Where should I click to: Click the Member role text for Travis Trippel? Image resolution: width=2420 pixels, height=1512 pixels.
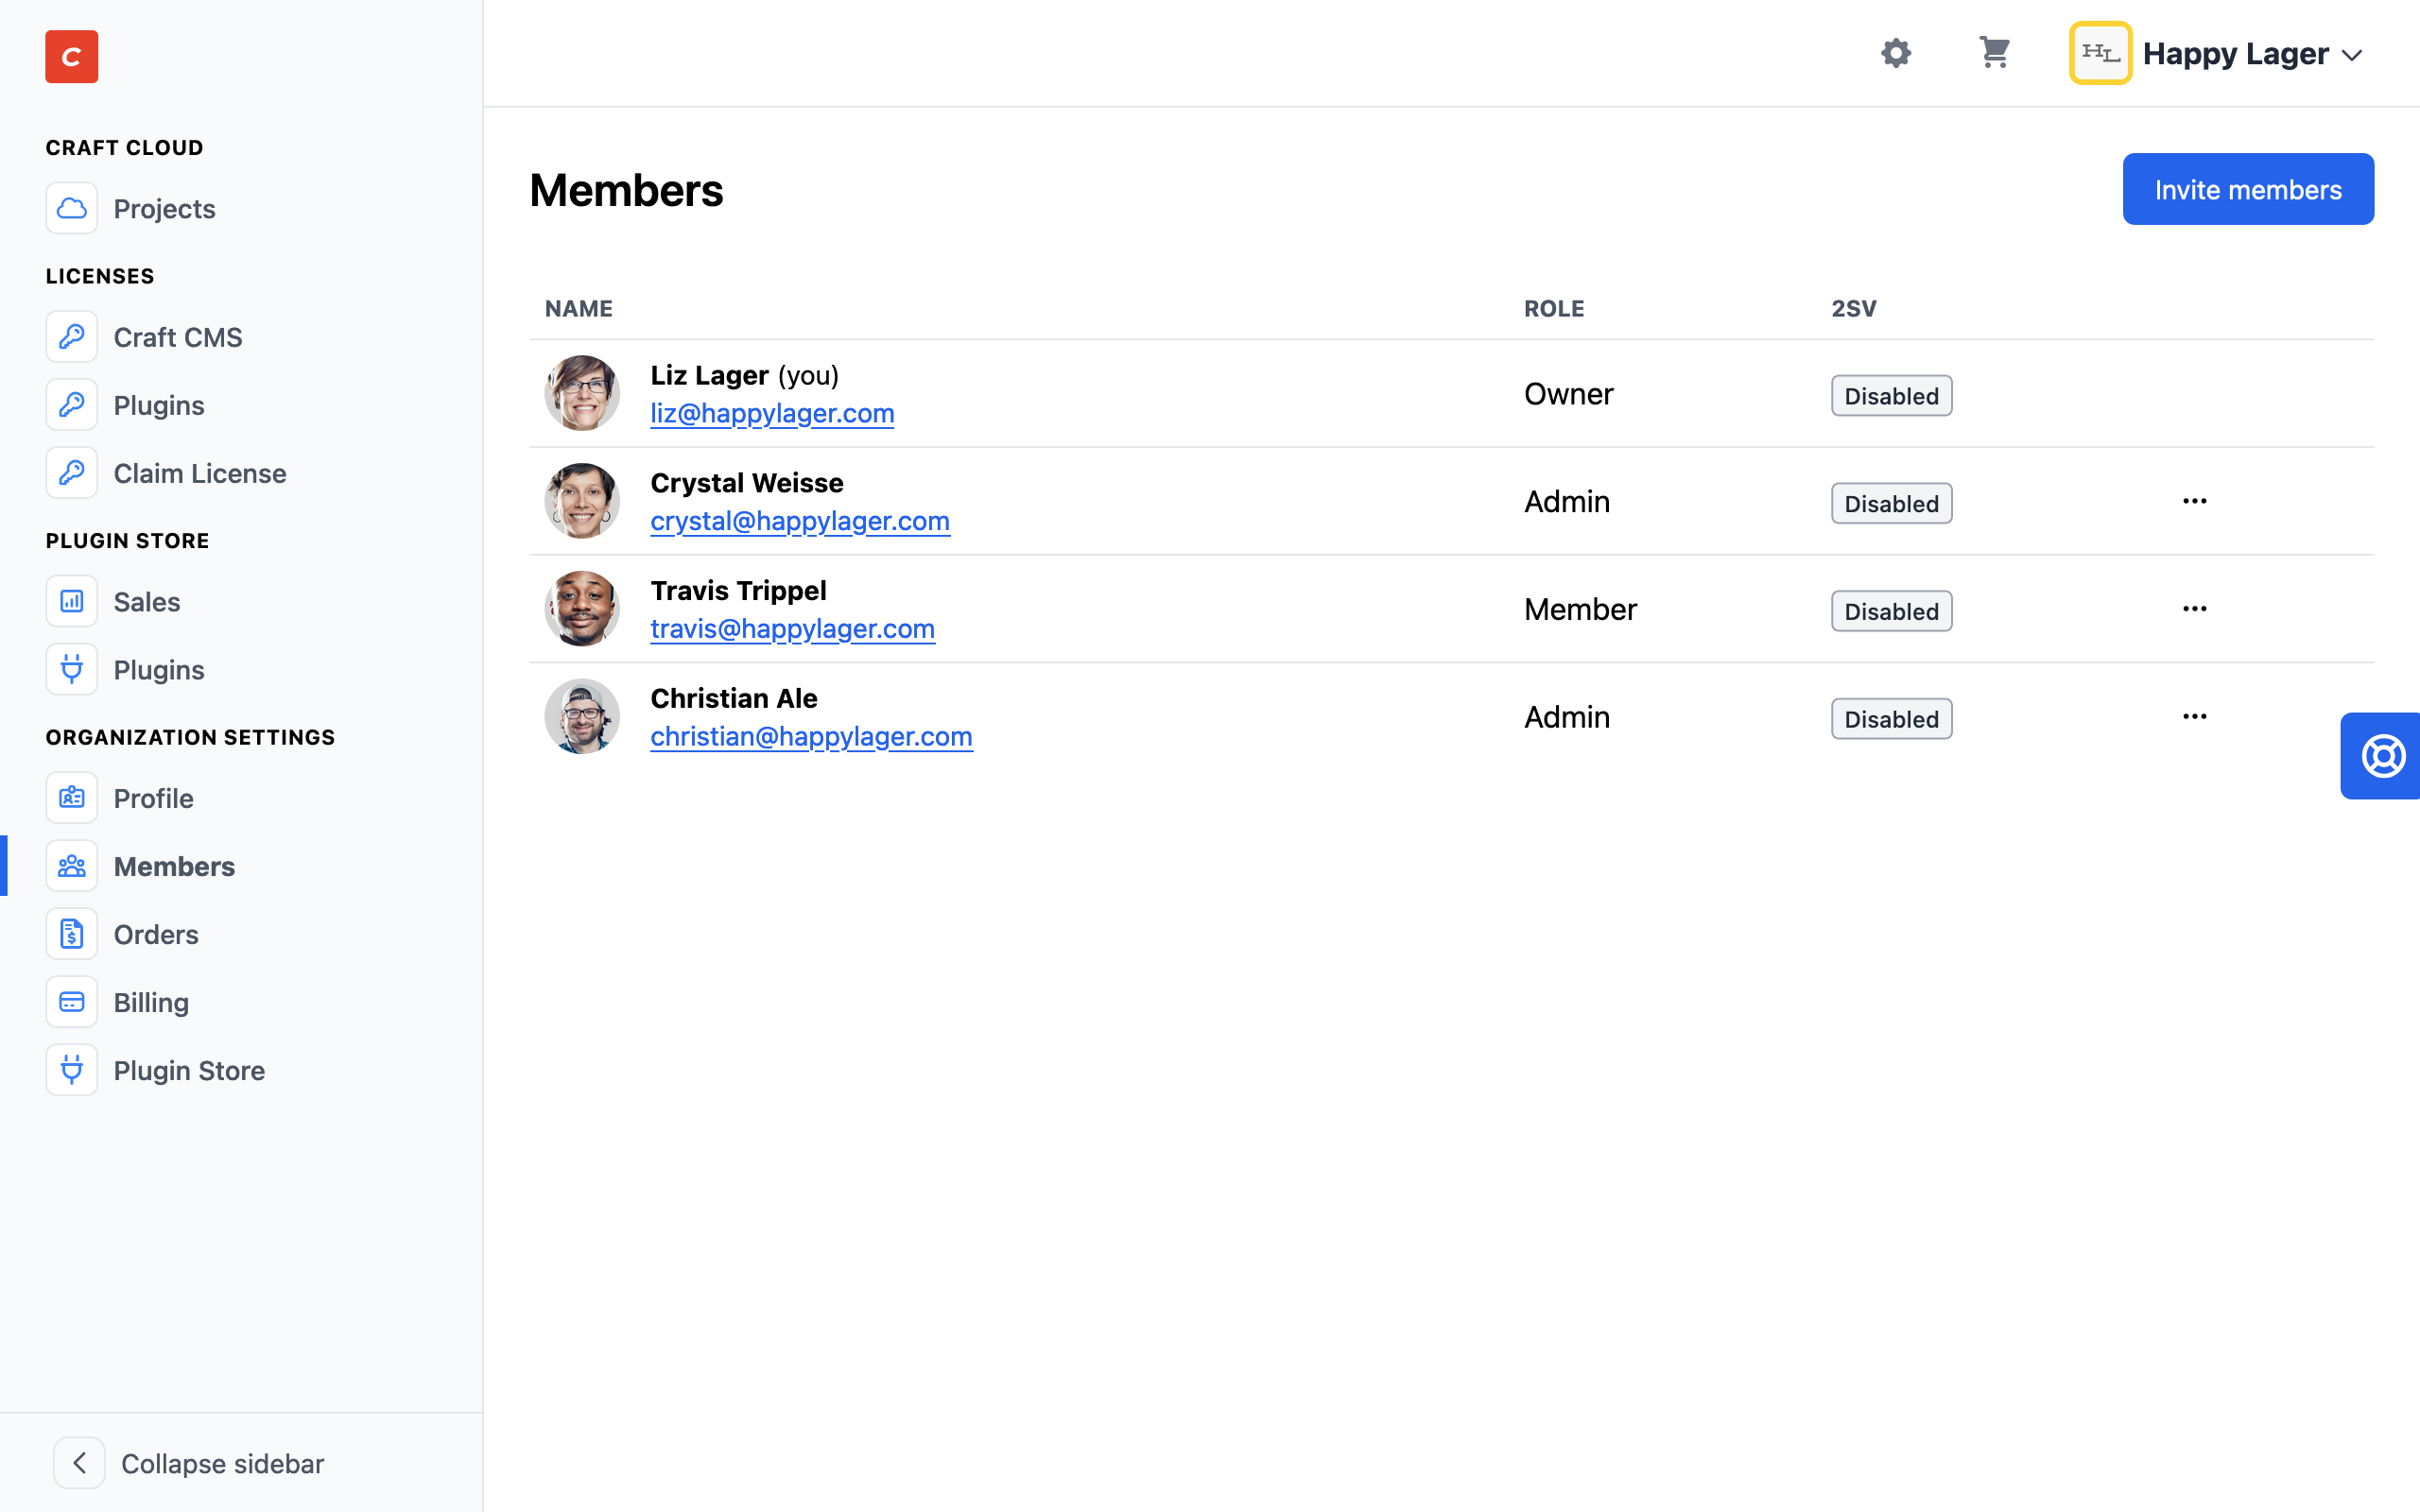pyautogui.click(x=1580, y=609)
